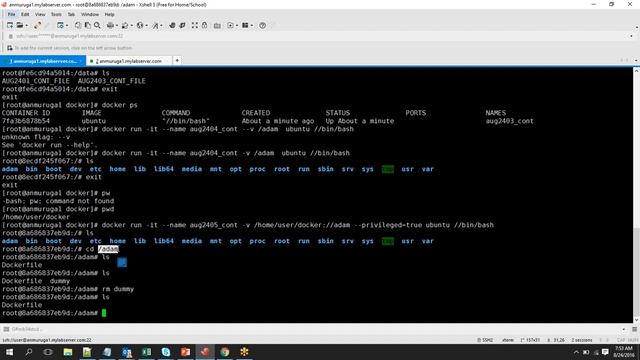Expand the Print dropdown arrow

(x=117, y=25)
